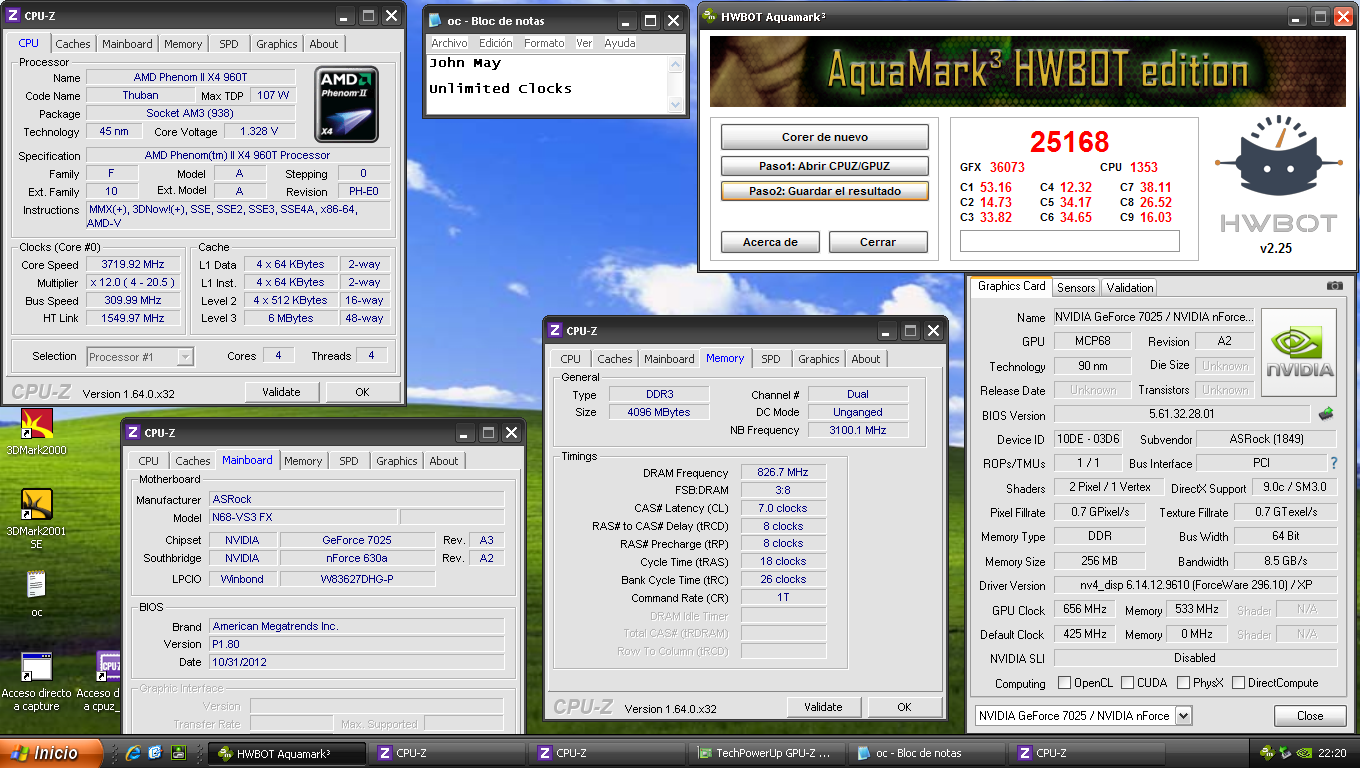Launch Internet Explorer from the quick launch bar

point(132,753)
